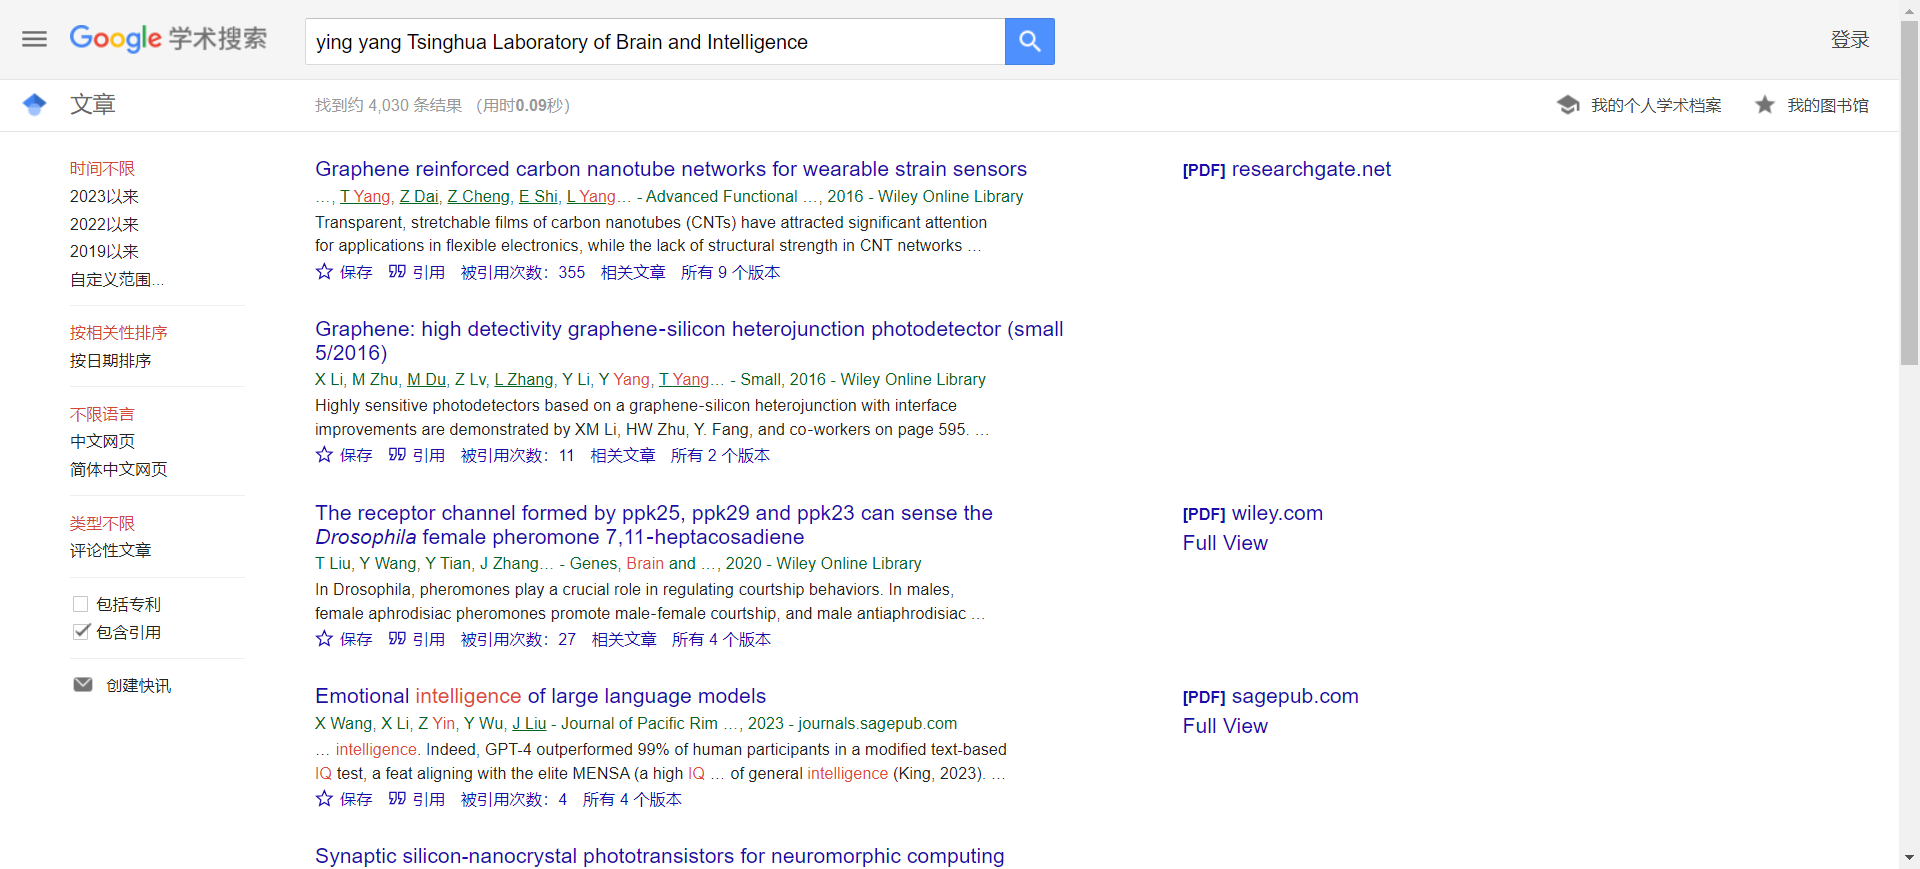Screen dimensions: 1920x869
Task: Click into the search query field
Action: 655,41
